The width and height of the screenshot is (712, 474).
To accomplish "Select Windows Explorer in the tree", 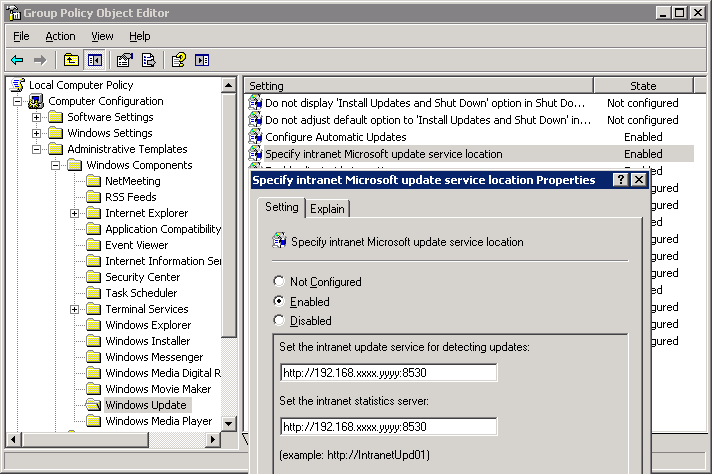I will [x=148, y=325].
